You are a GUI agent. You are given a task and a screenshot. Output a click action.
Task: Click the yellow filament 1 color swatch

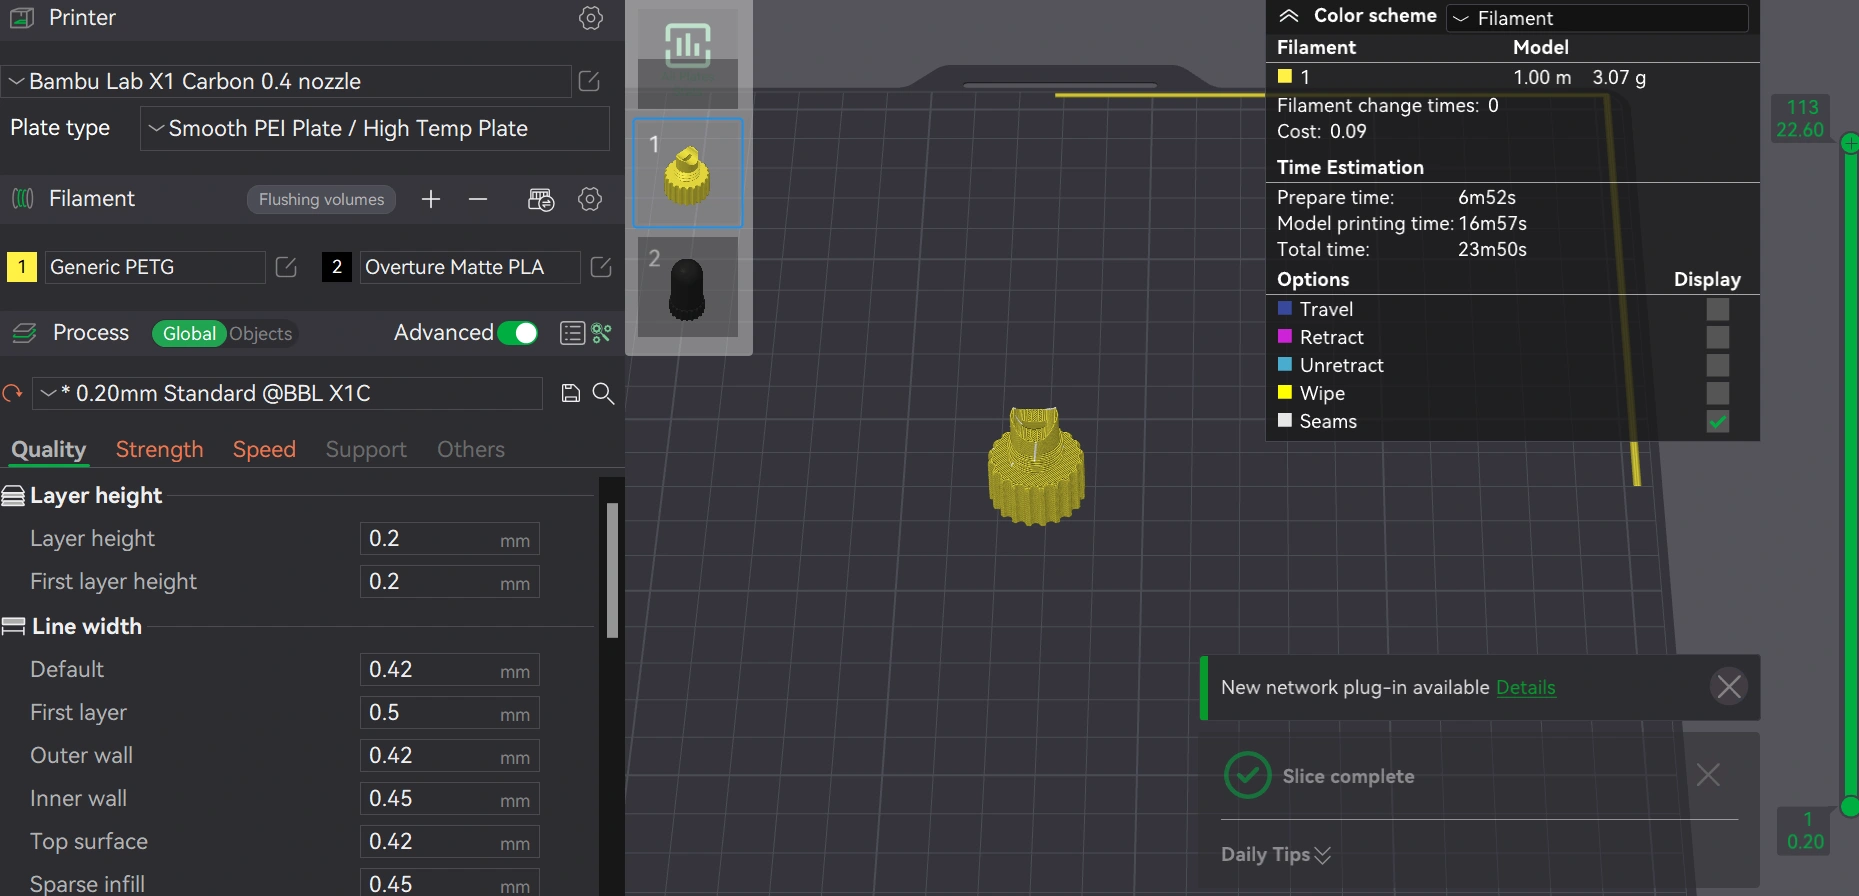22,267
